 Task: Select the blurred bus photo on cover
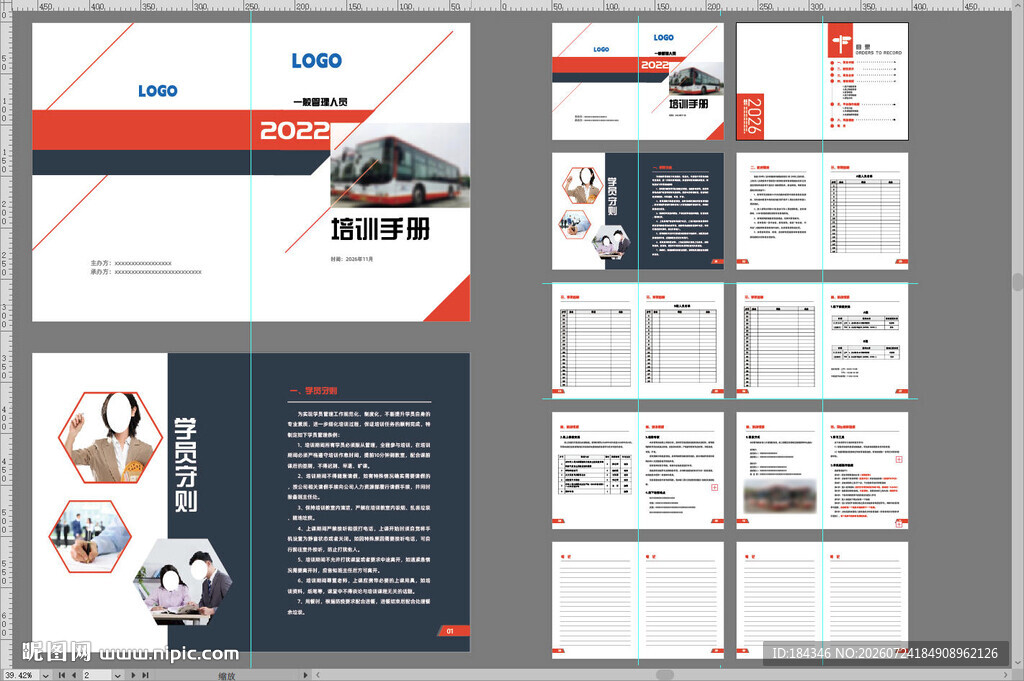[x=400, y=166]
